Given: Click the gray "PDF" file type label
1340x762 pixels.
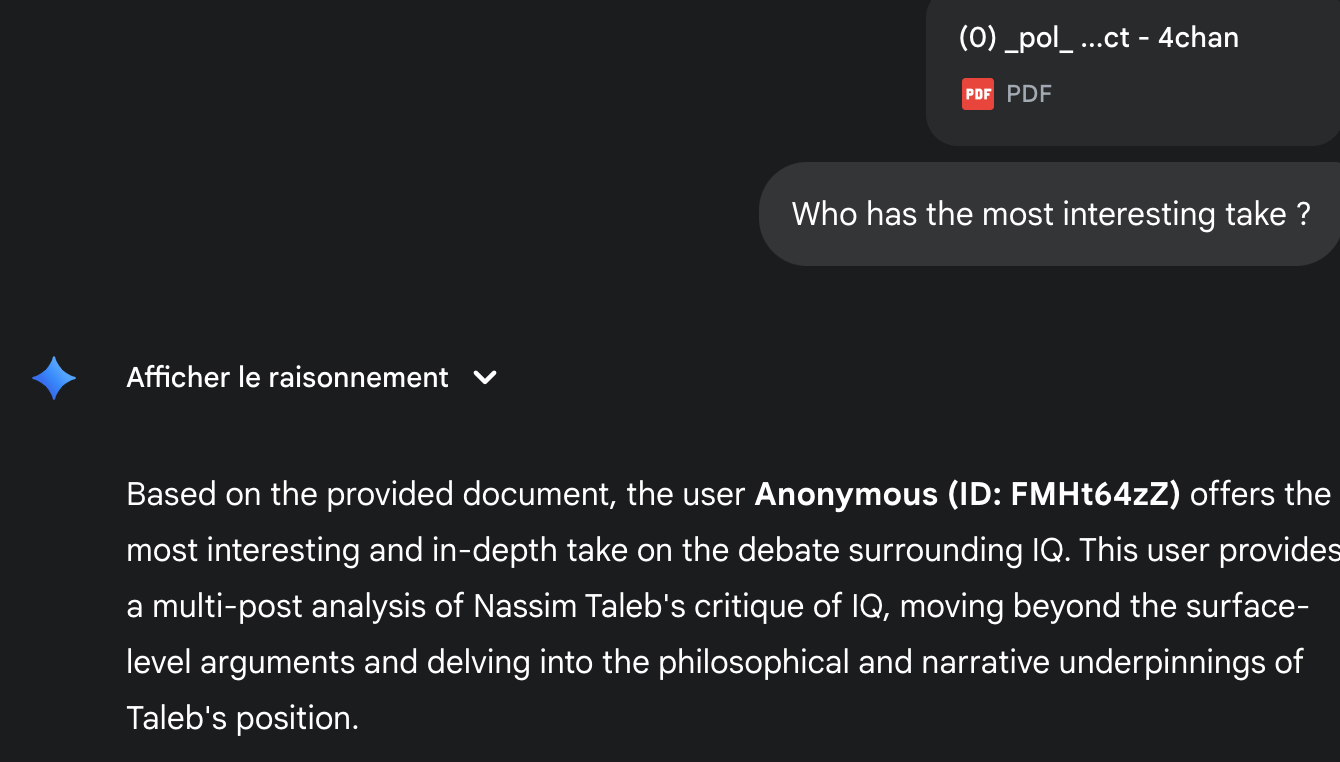Looking at the screenshot, I should coord(1029,94).
